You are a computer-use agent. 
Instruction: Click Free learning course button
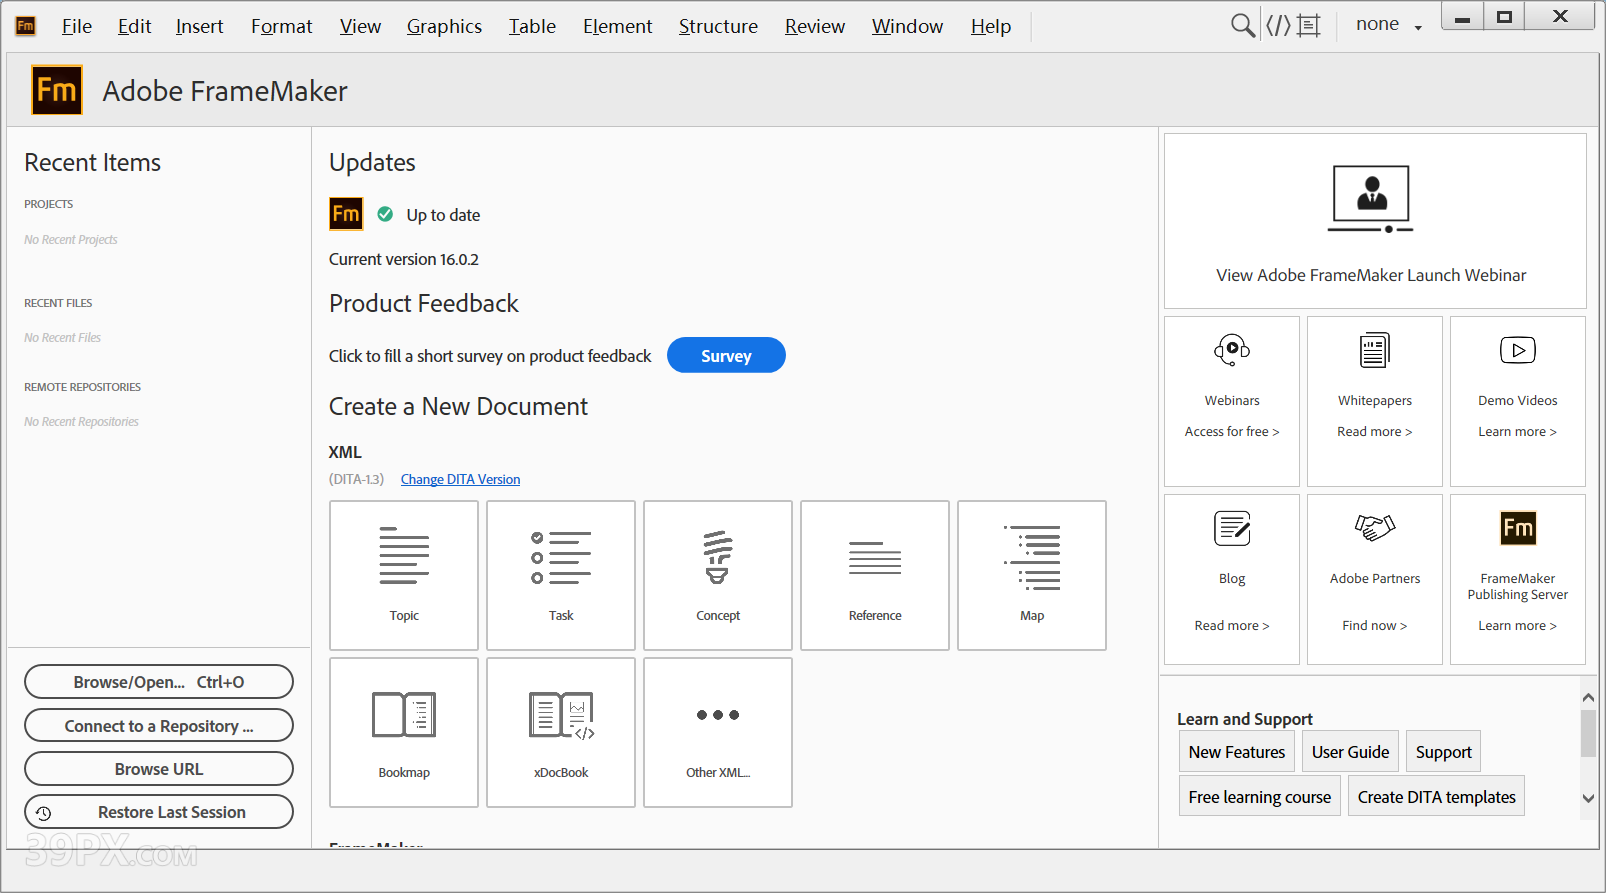point(1259,797)
